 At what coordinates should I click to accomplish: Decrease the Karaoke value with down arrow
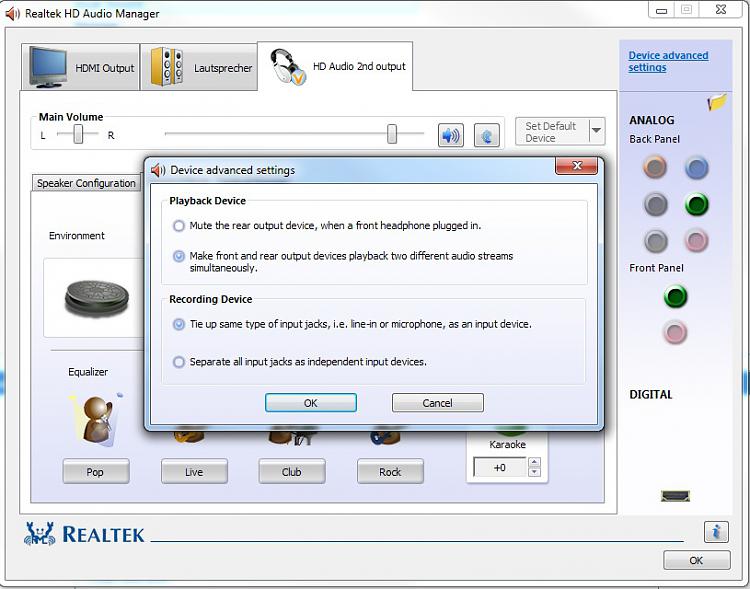tap(535, 472)
